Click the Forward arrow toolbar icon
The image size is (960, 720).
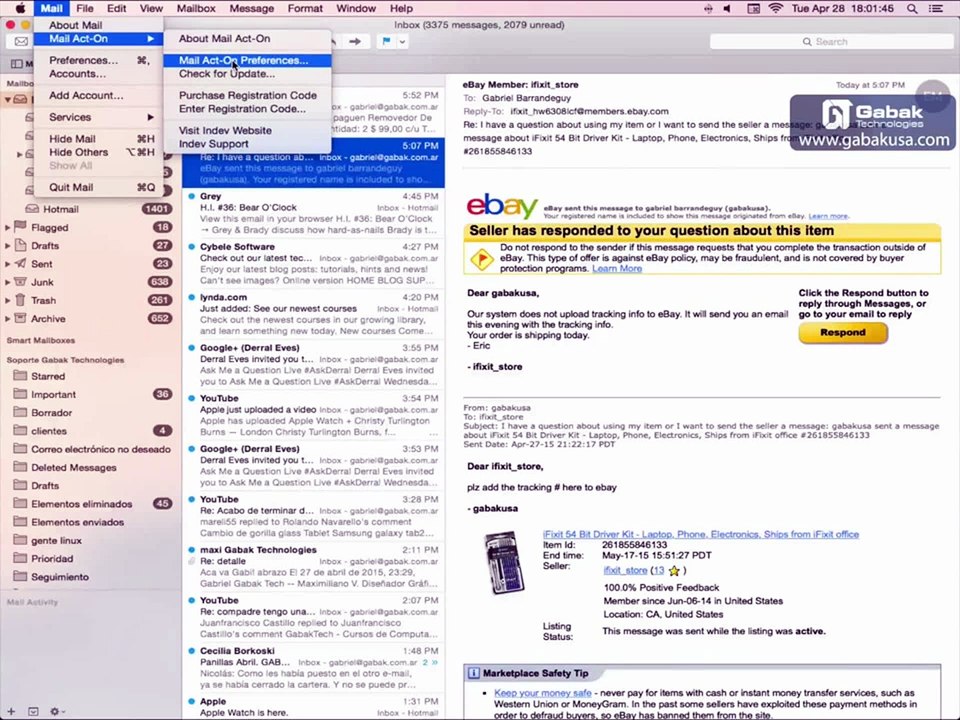pyautogui.click(x=355, y=42)
